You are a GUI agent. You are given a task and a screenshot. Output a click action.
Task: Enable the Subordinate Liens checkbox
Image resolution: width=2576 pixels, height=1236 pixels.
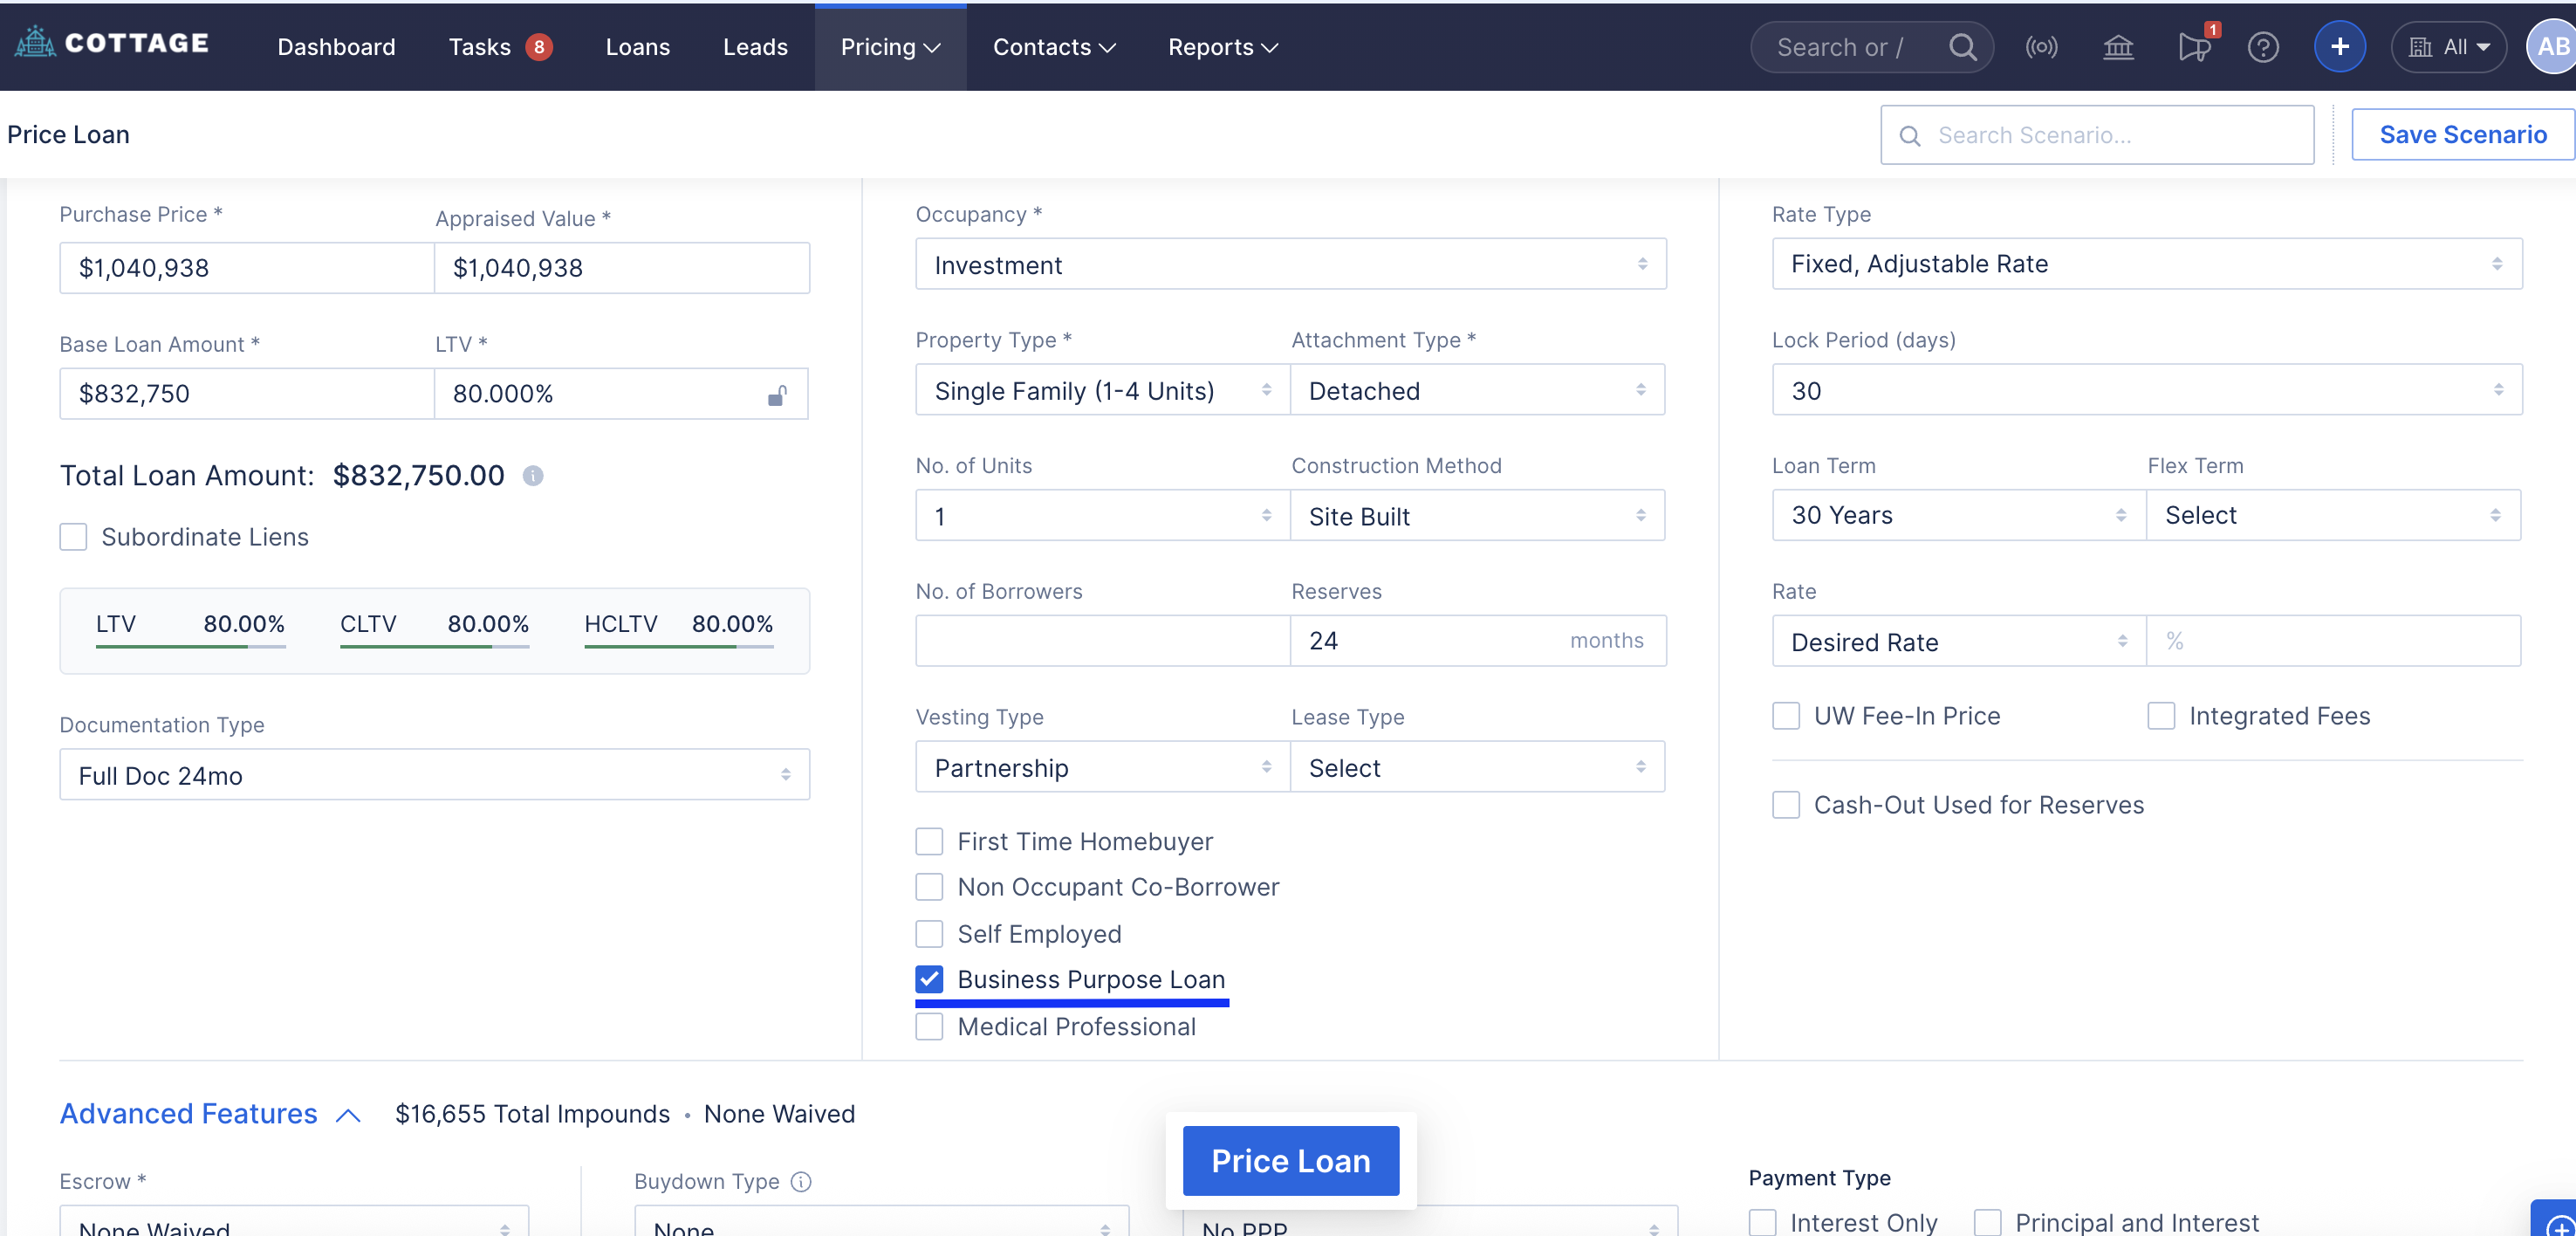pos(73,537)
